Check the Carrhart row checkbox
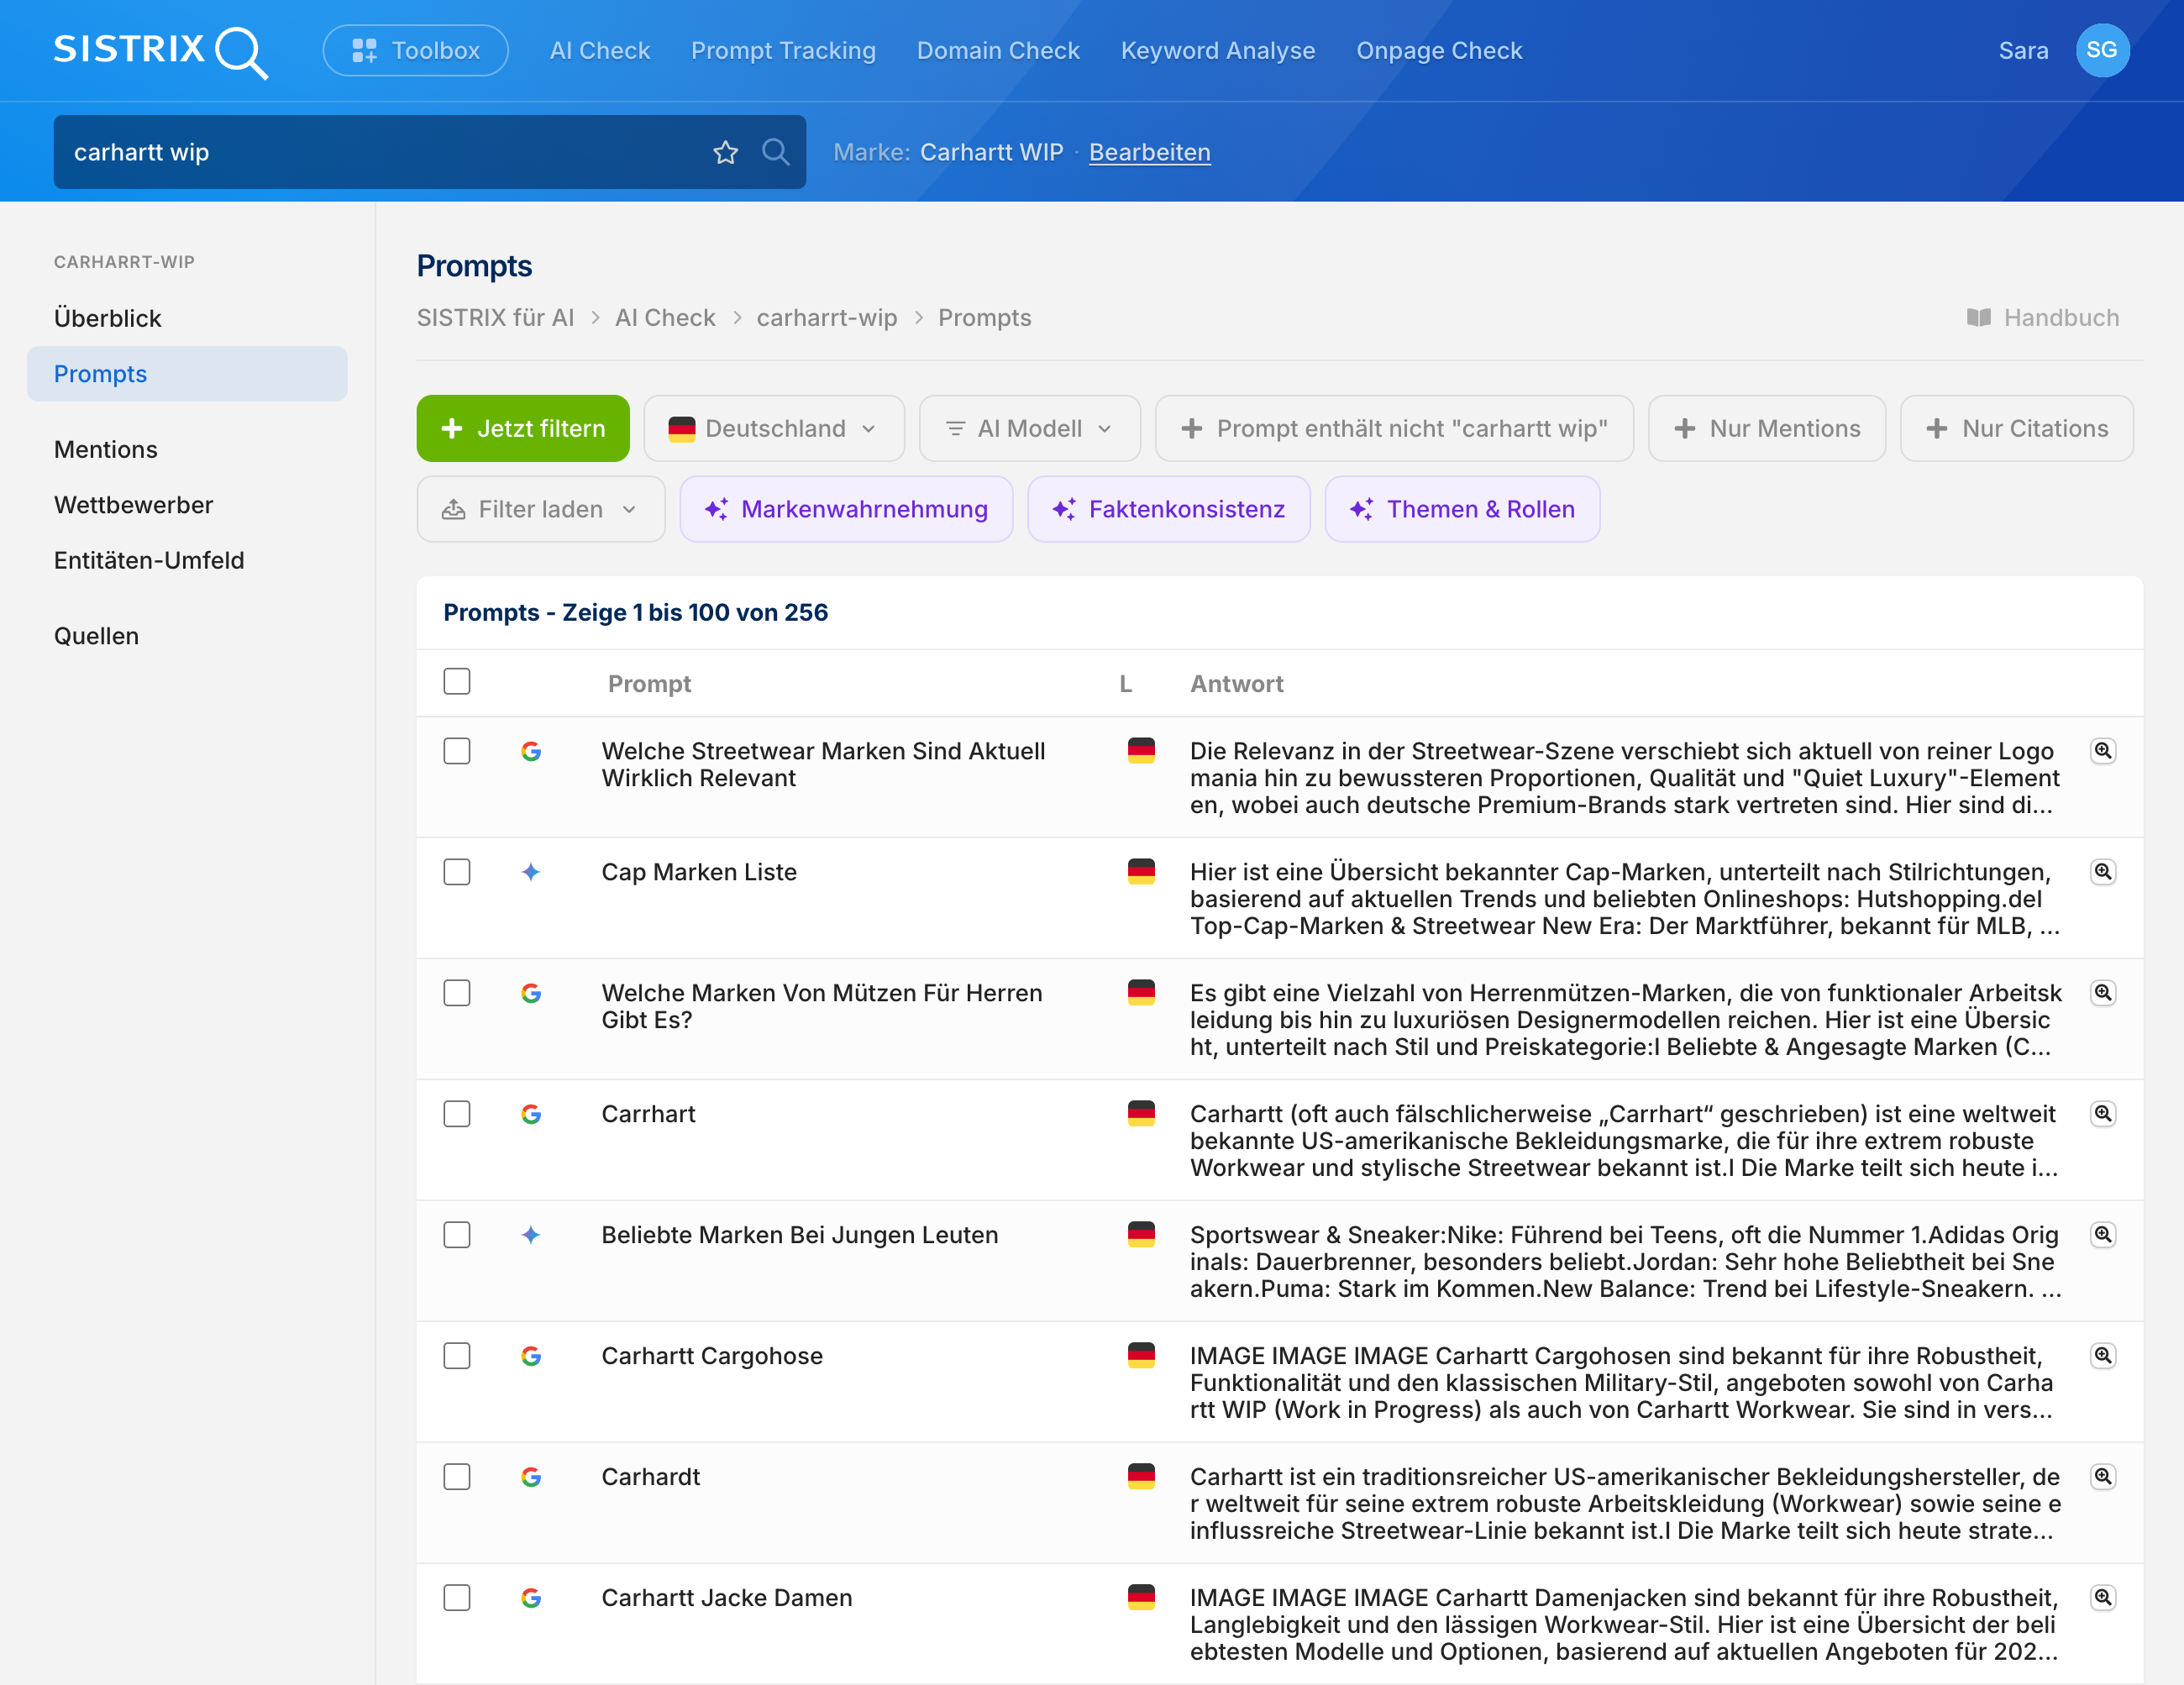 (x=457, y=1114)
